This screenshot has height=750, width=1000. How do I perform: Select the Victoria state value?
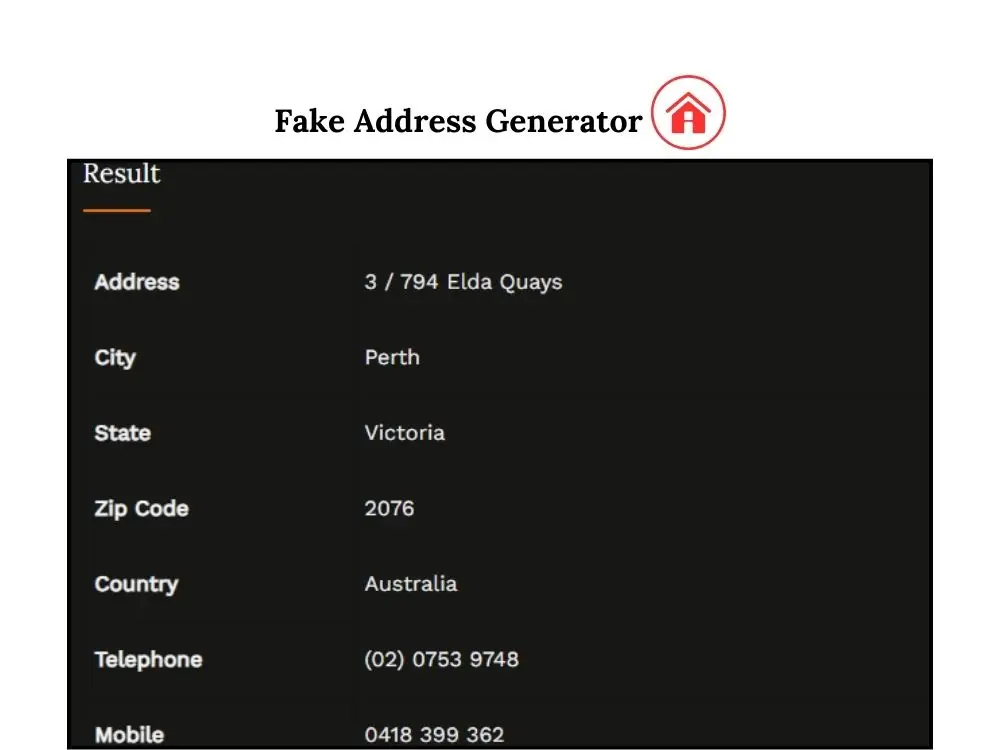point(404,433)
